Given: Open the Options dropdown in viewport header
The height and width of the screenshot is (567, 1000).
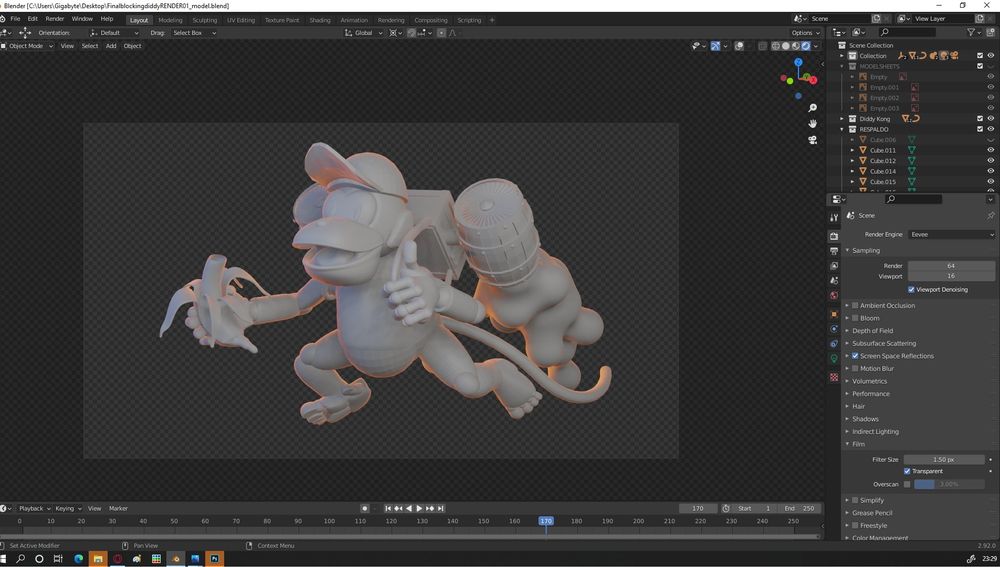Looking at the screenshot, I should pos(805,33).
